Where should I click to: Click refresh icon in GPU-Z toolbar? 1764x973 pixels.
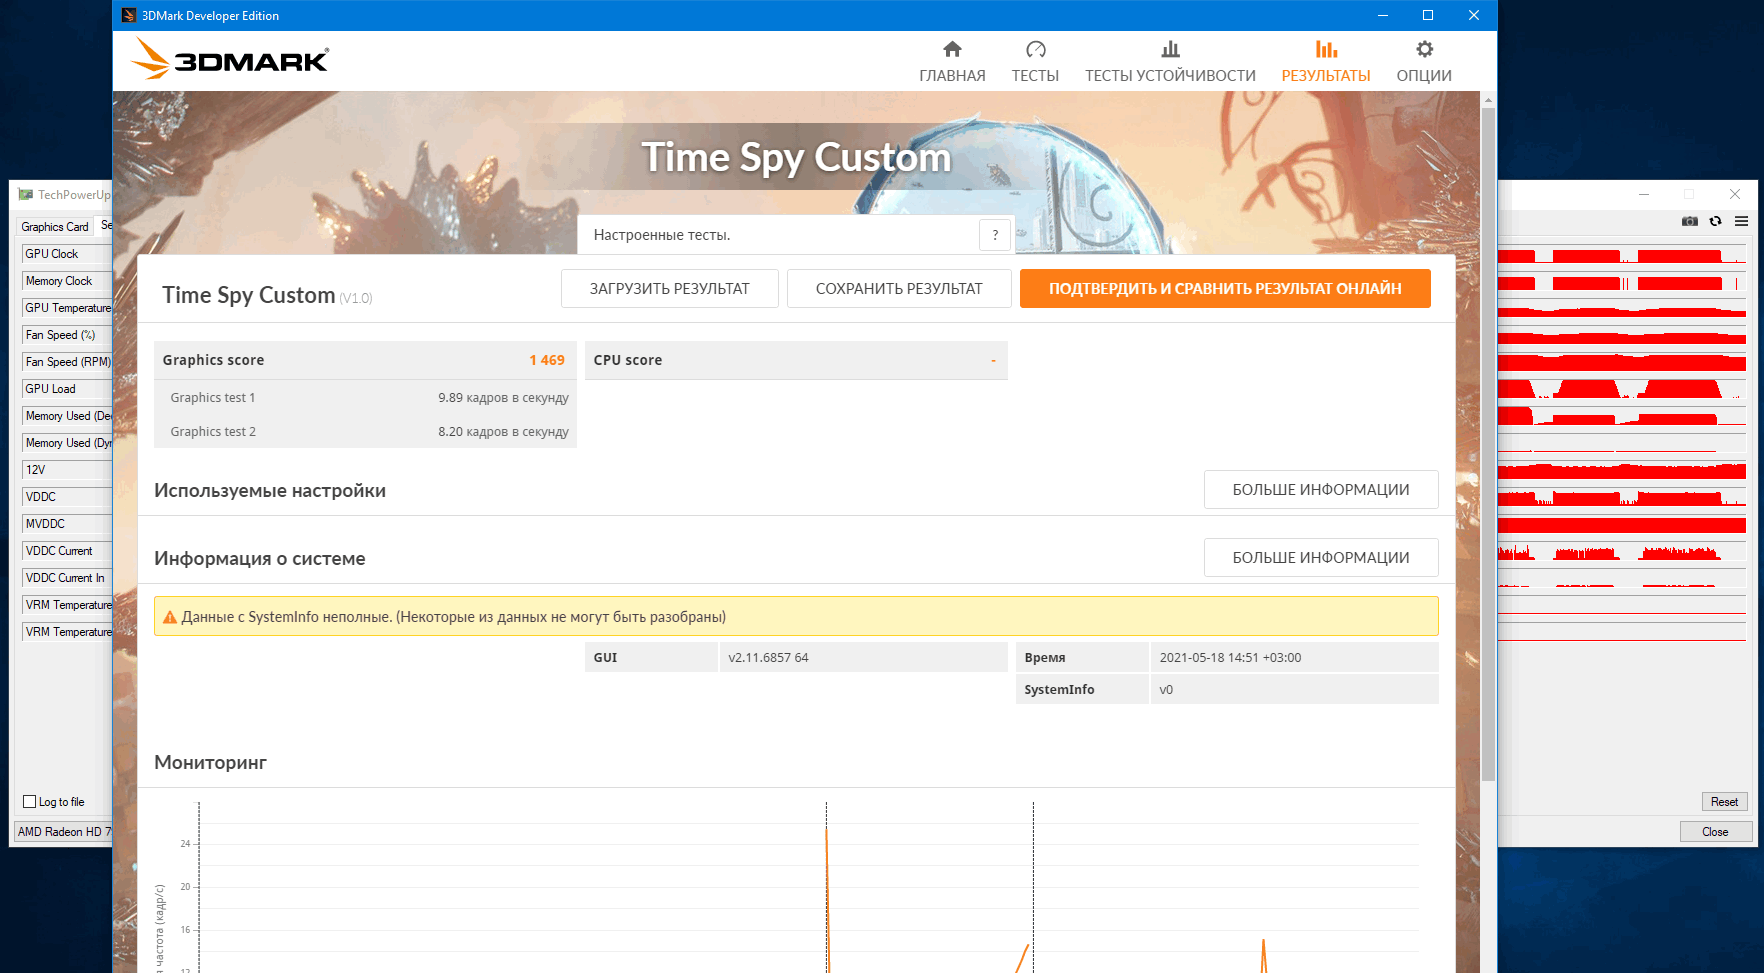coord(1716,221)
